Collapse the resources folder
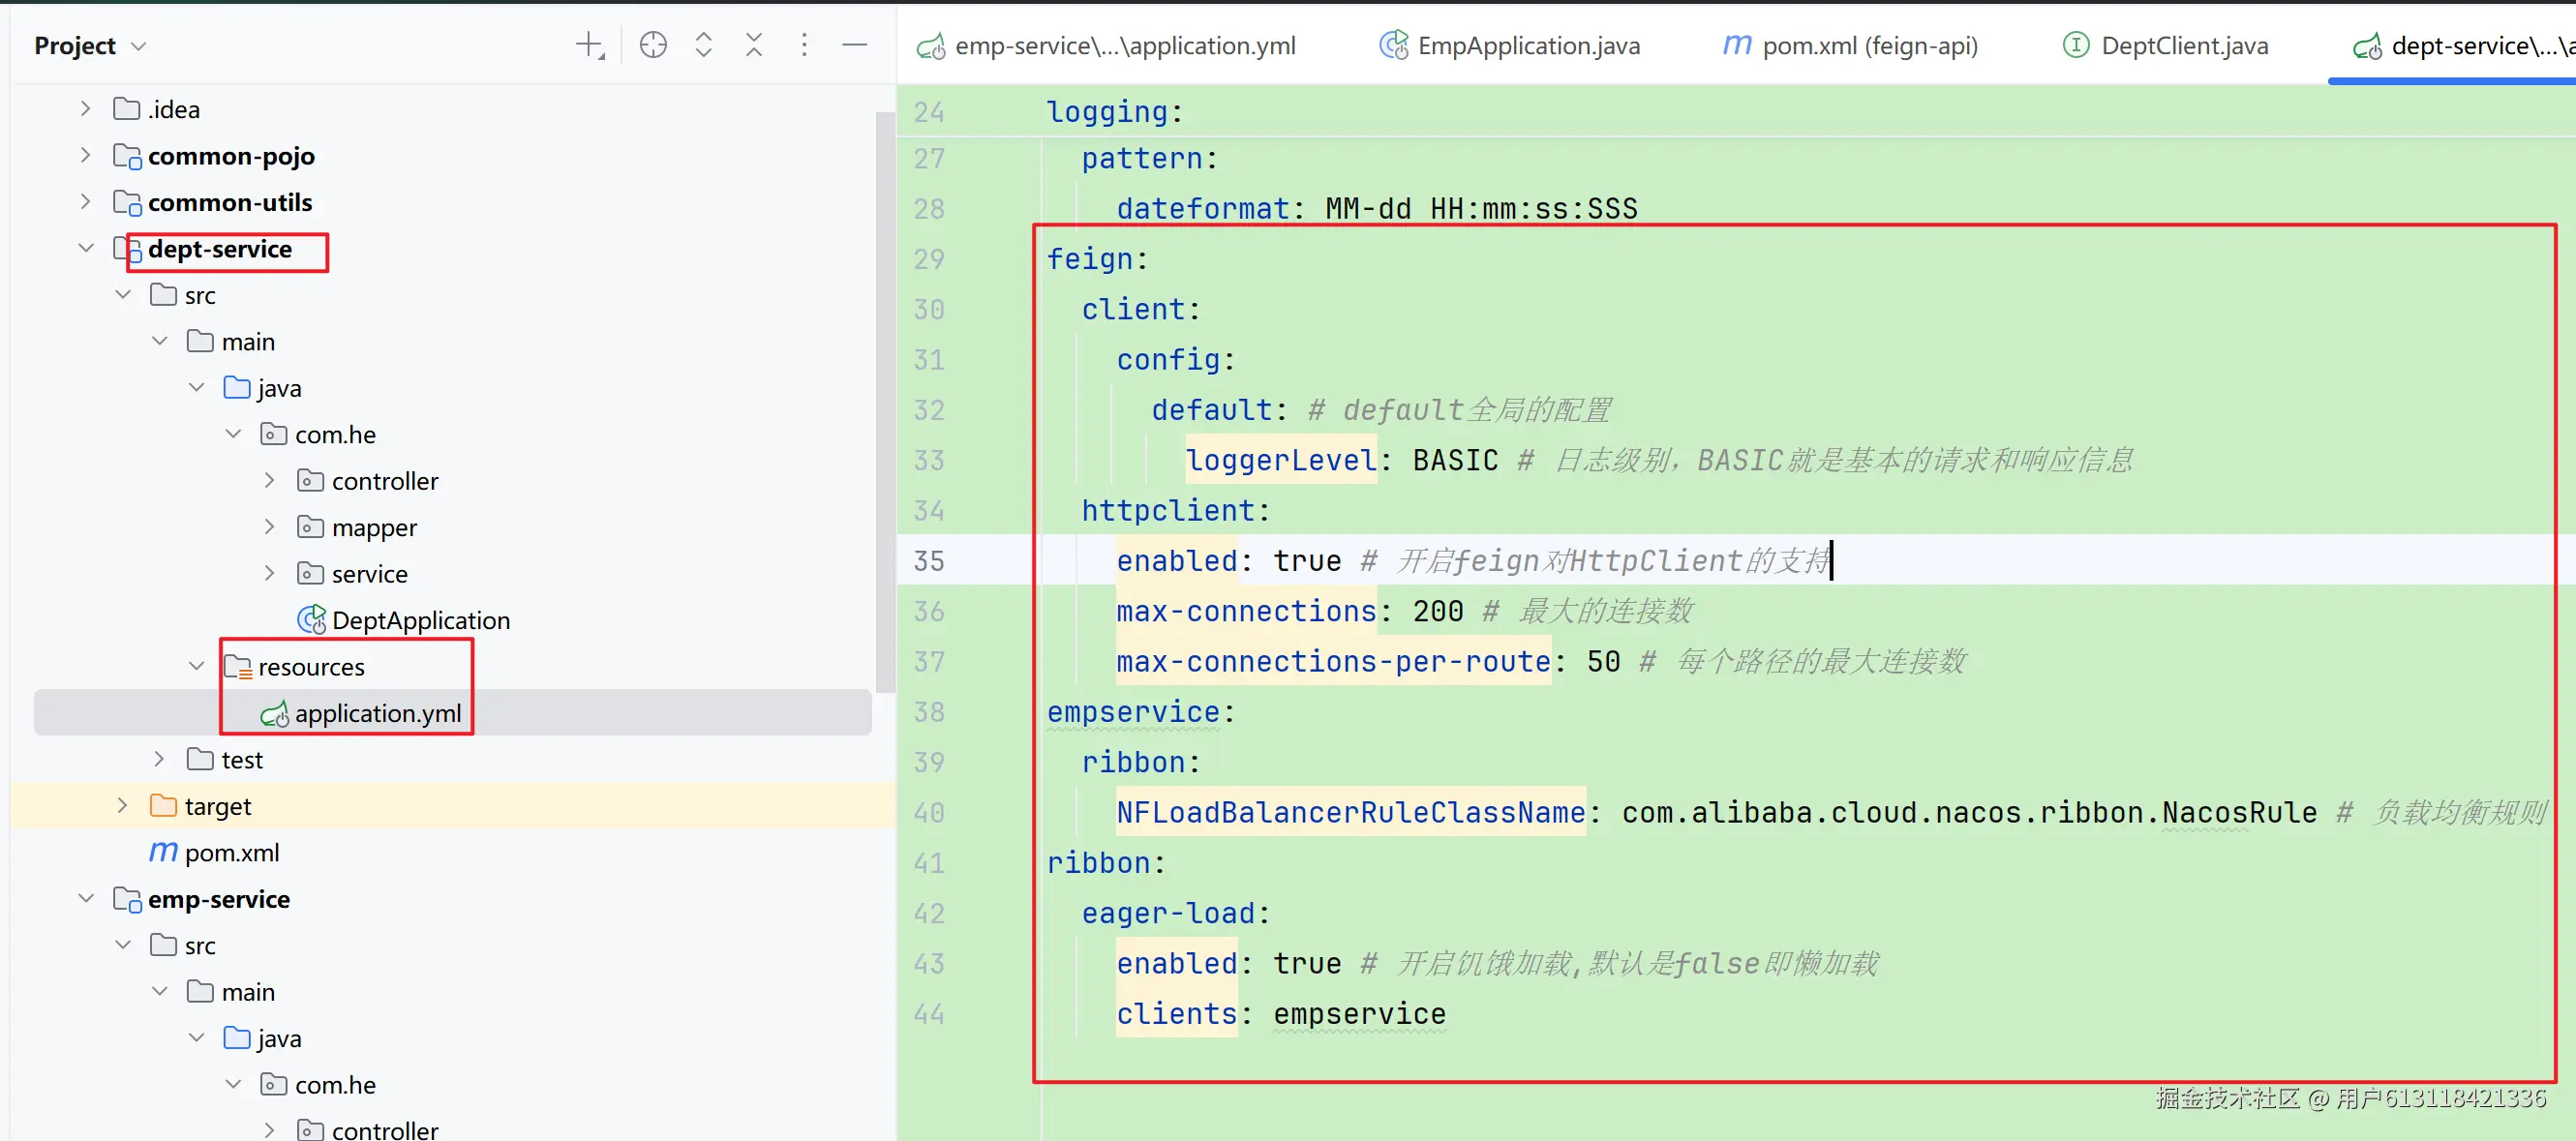Viewport: 2576px width, 1141px height. pyautogui.click(x=196, y=666)
